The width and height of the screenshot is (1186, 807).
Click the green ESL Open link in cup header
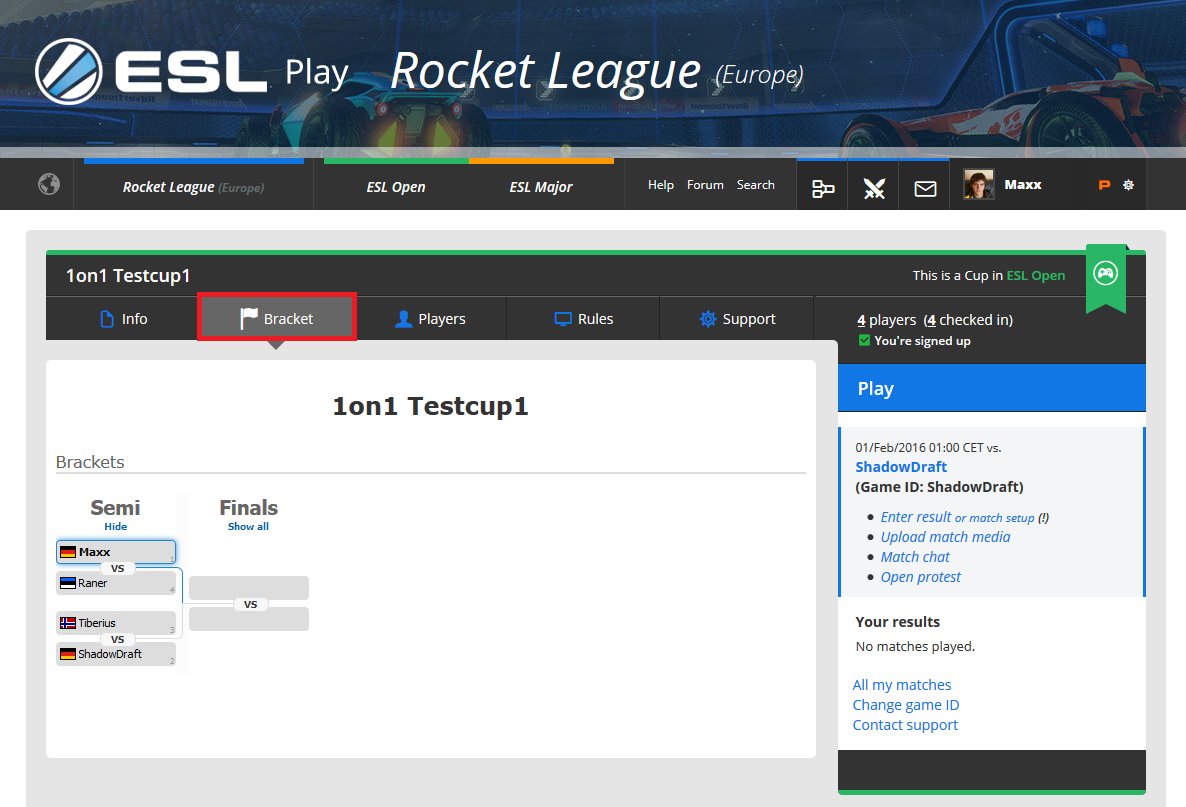[1035, 275]
